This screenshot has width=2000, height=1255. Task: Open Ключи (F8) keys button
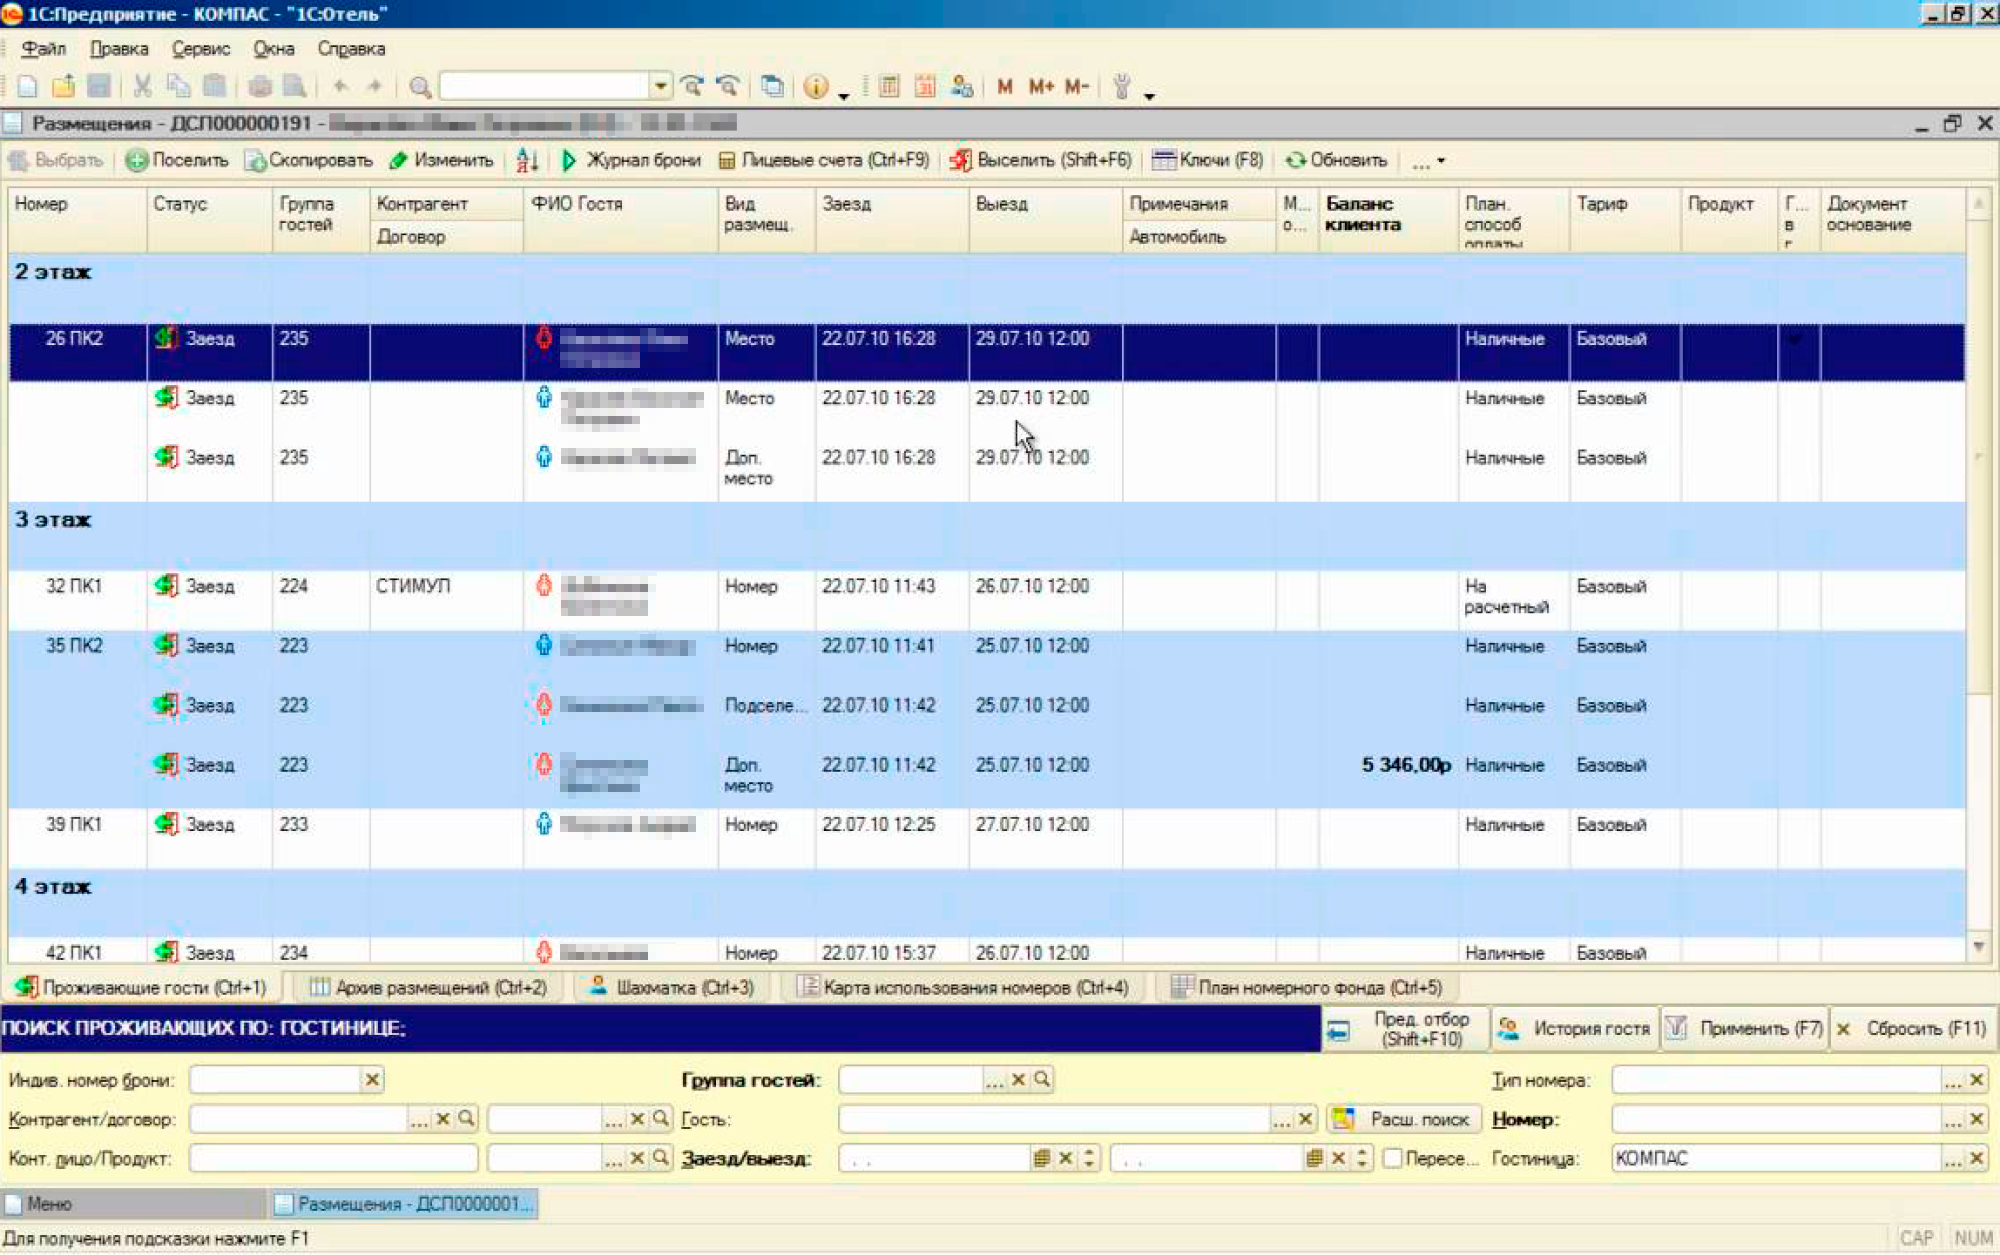[1208, 160]
